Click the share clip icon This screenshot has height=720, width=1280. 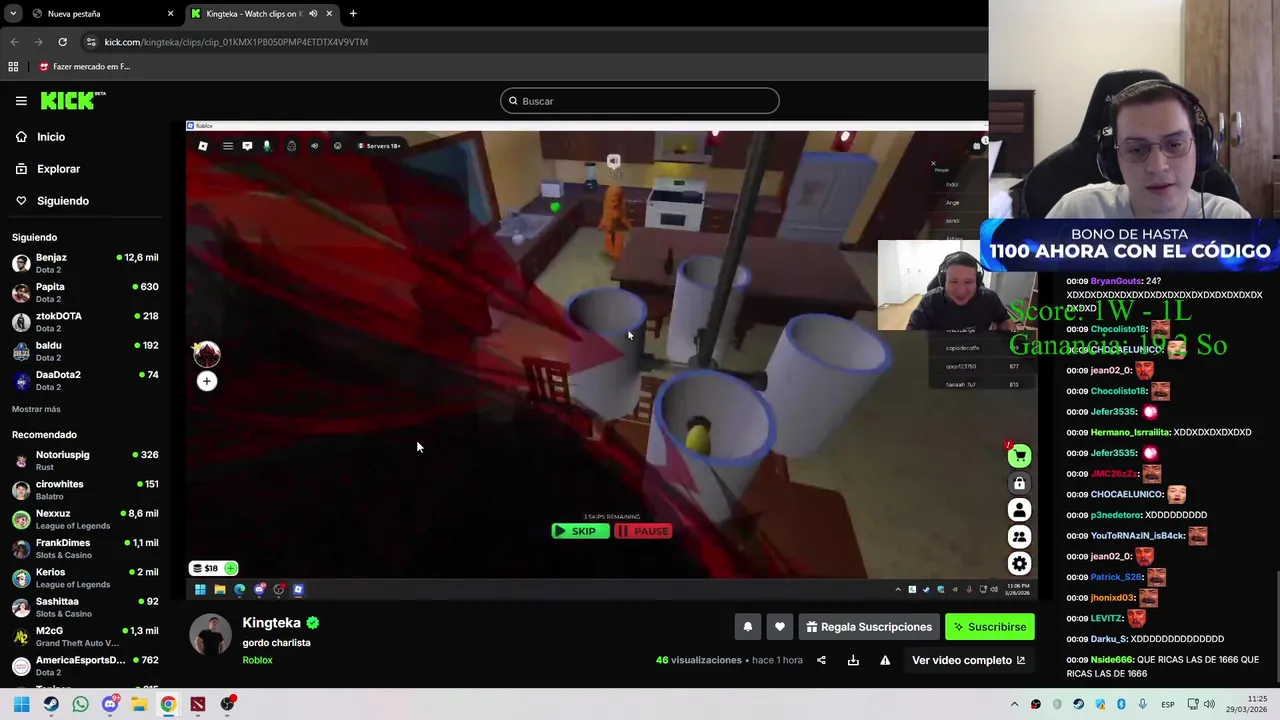[821, 660]
